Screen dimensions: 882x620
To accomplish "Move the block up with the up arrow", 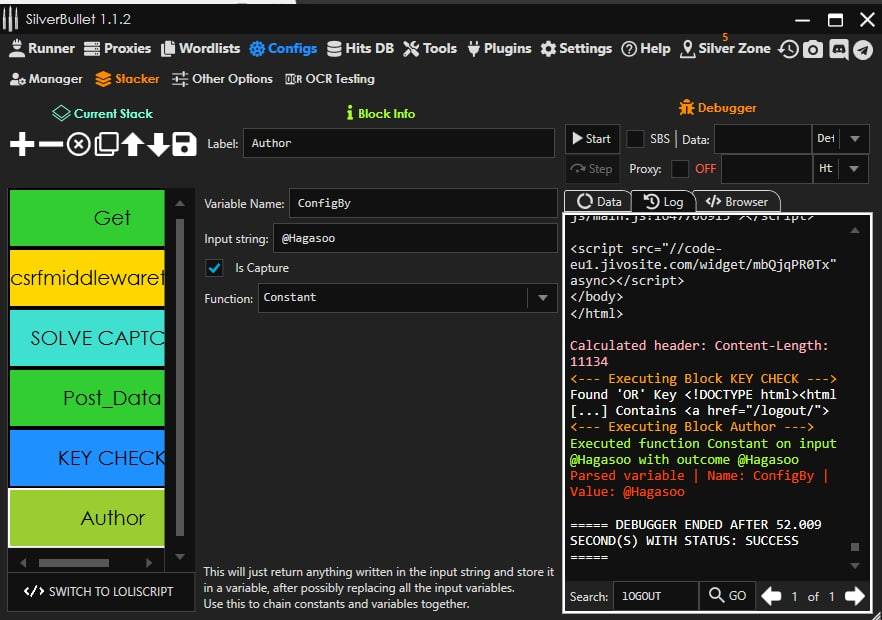I will tap(132, 145).
